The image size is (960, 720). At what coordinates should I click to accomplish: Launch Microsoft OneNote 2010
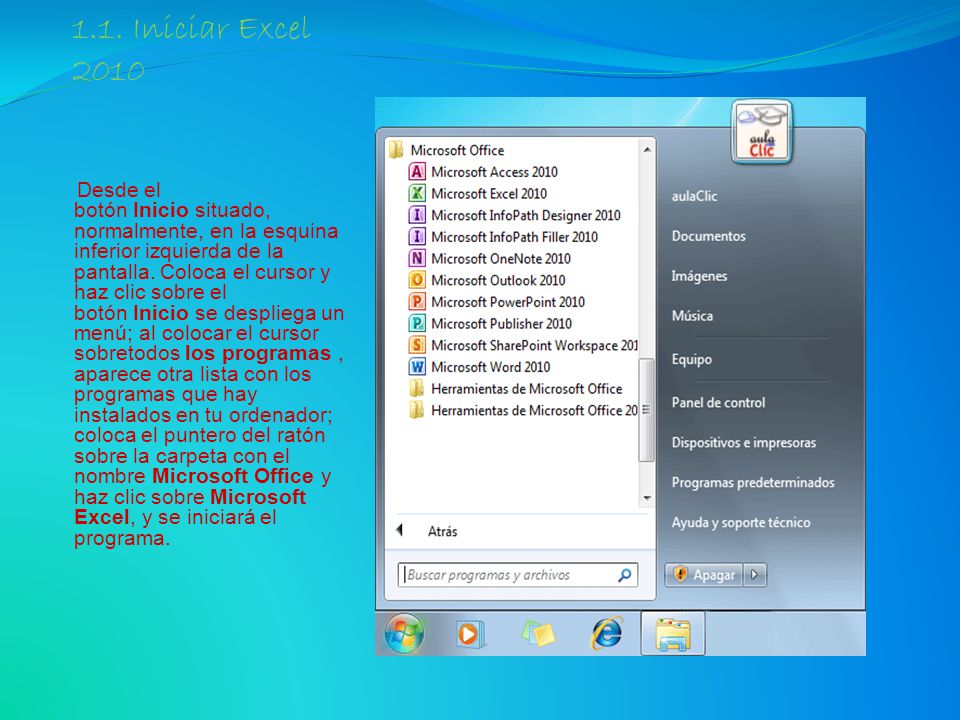501,258
